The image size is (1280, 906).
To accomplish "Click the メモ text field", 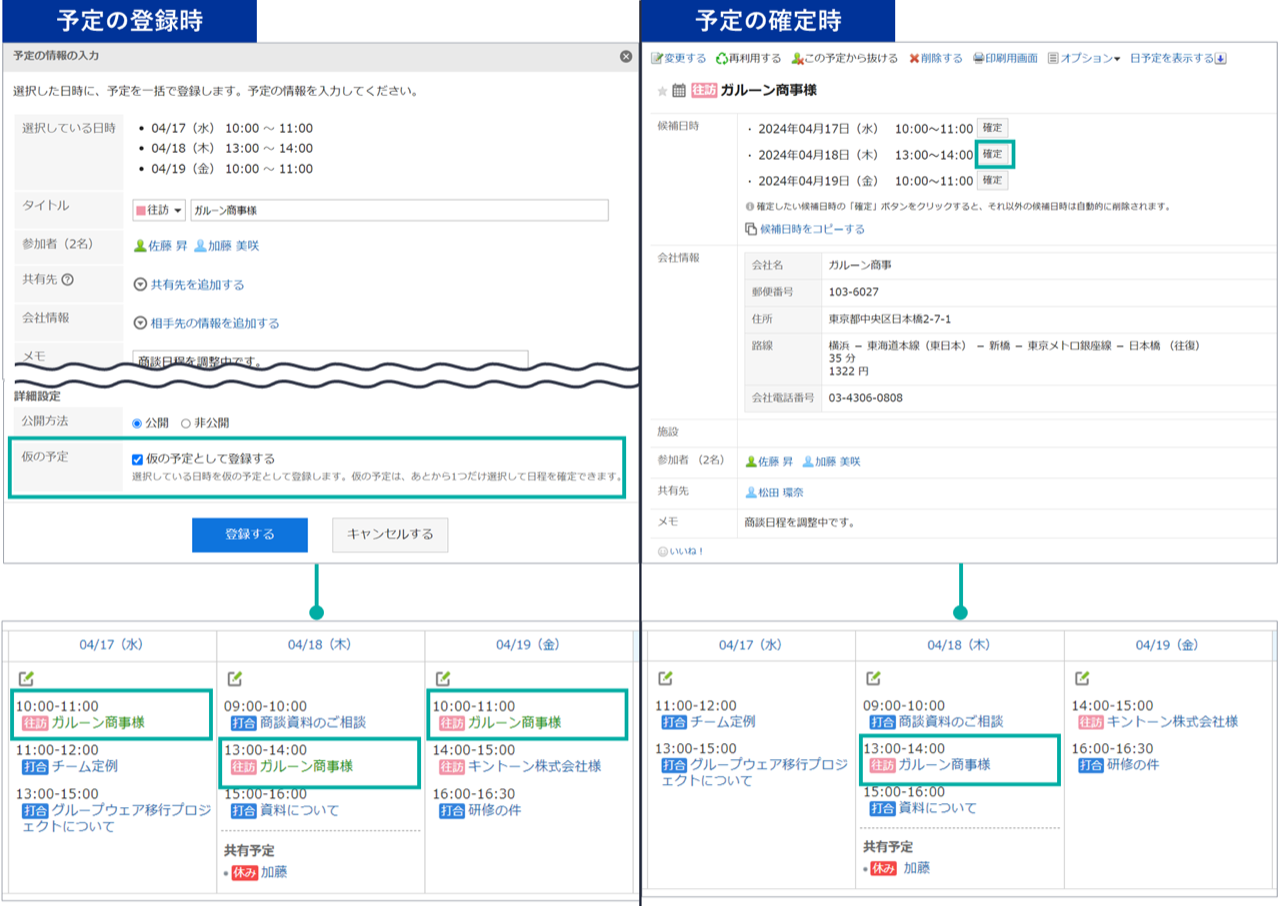I will 330,360.
